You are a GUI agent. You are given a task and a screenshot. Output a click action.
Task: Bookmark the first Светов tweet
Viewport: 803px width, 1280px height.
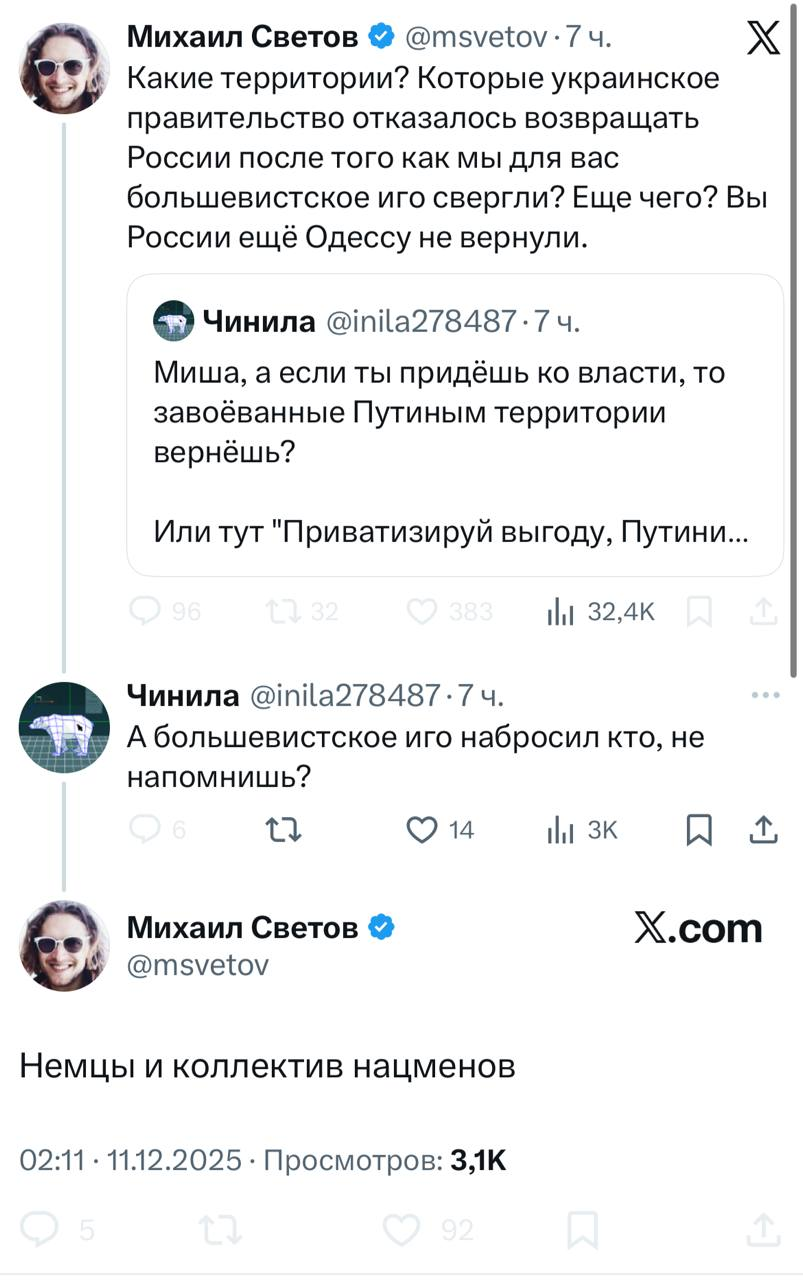point(700,611)
